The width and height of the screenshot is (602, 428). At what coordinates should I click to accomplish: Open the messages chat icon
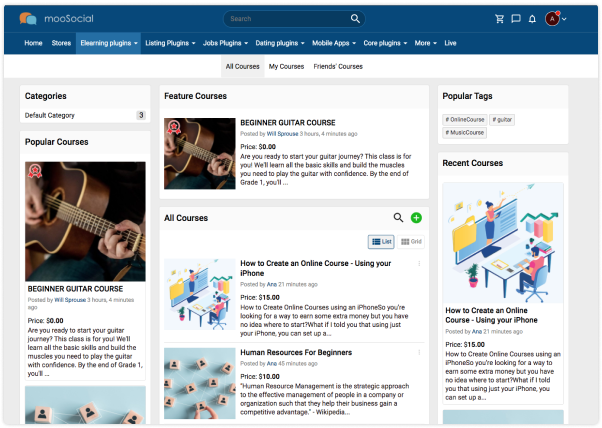pos(516,19)
